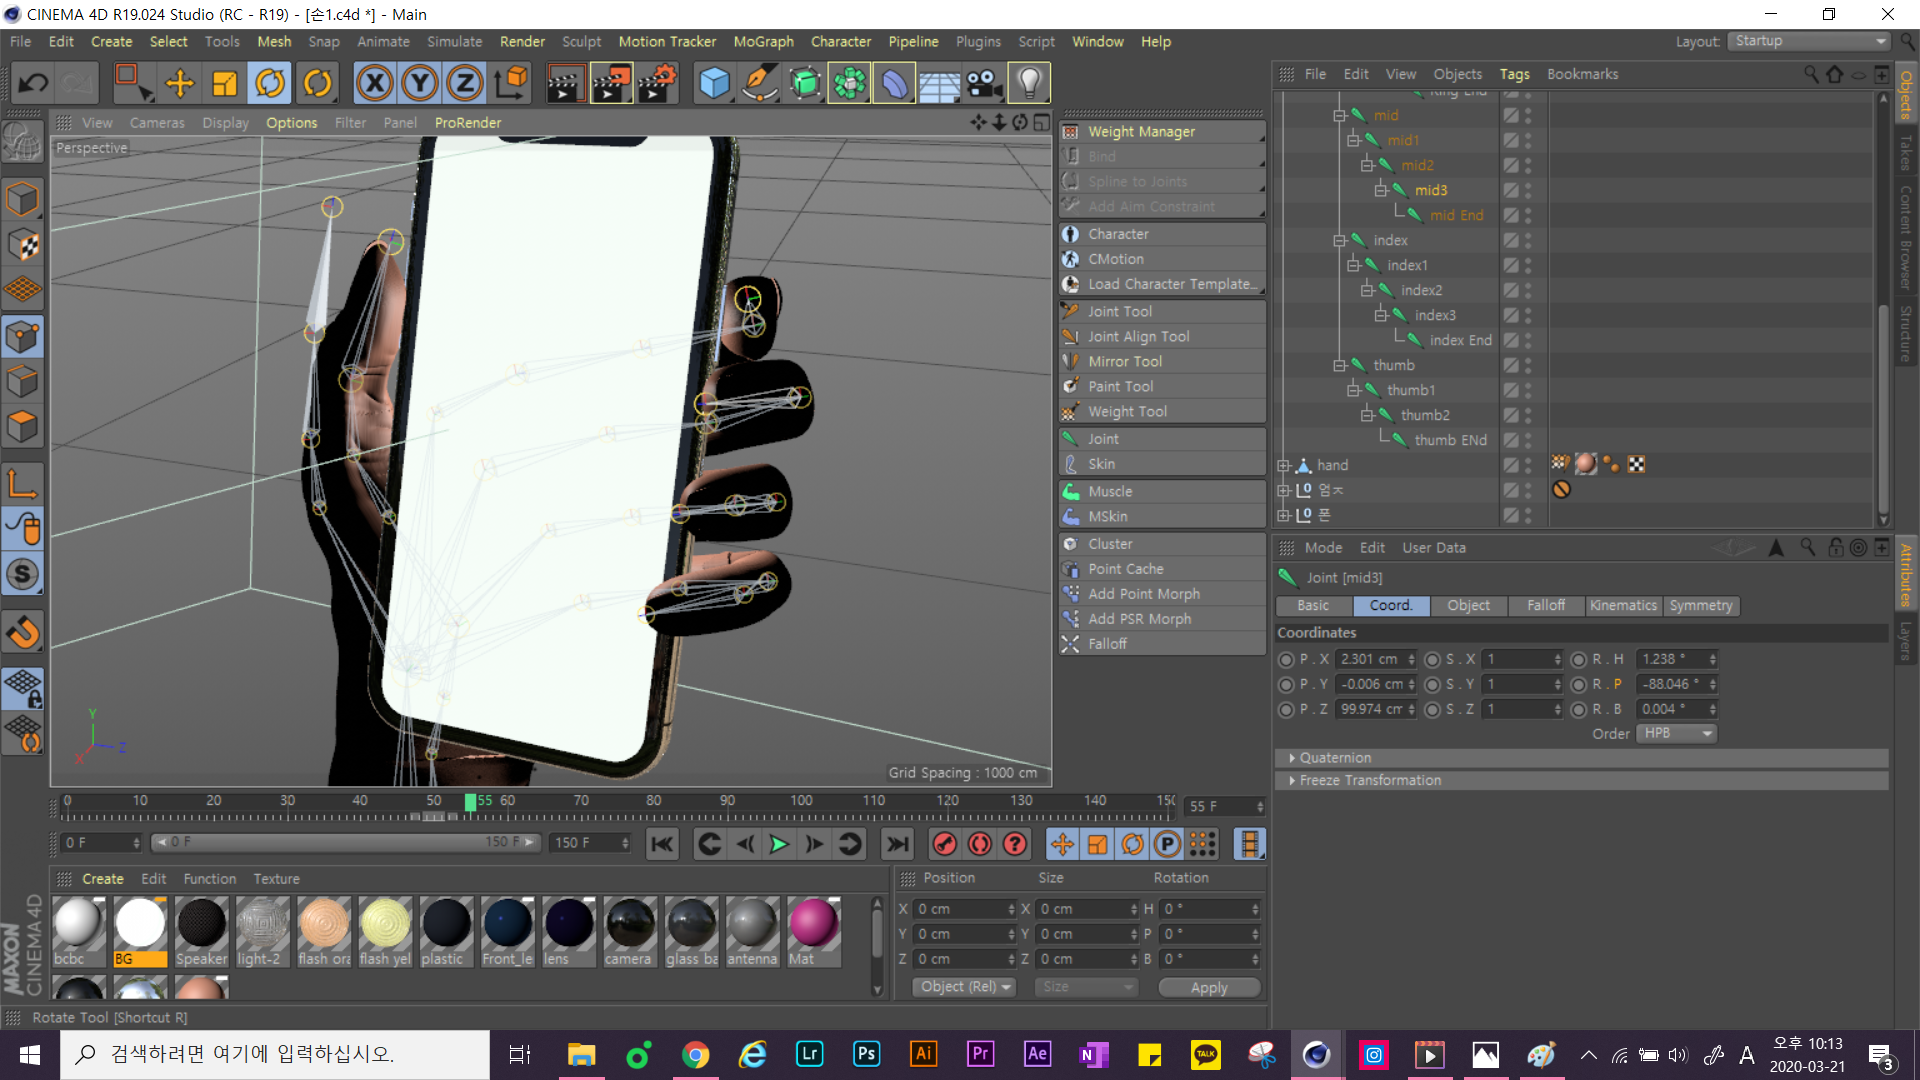Click the Undo arrow icon
The image size is (1920, 1080).
(33, 83)
